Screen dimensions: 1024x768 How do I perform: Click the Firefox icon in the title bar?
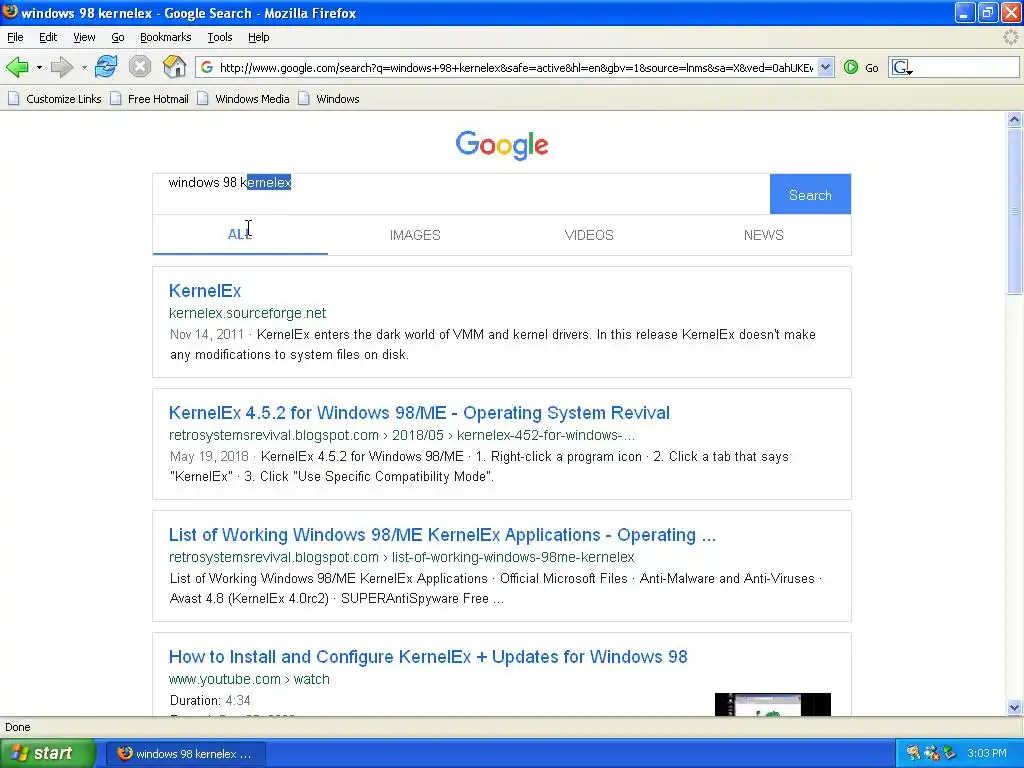click(x=9, y=12)
